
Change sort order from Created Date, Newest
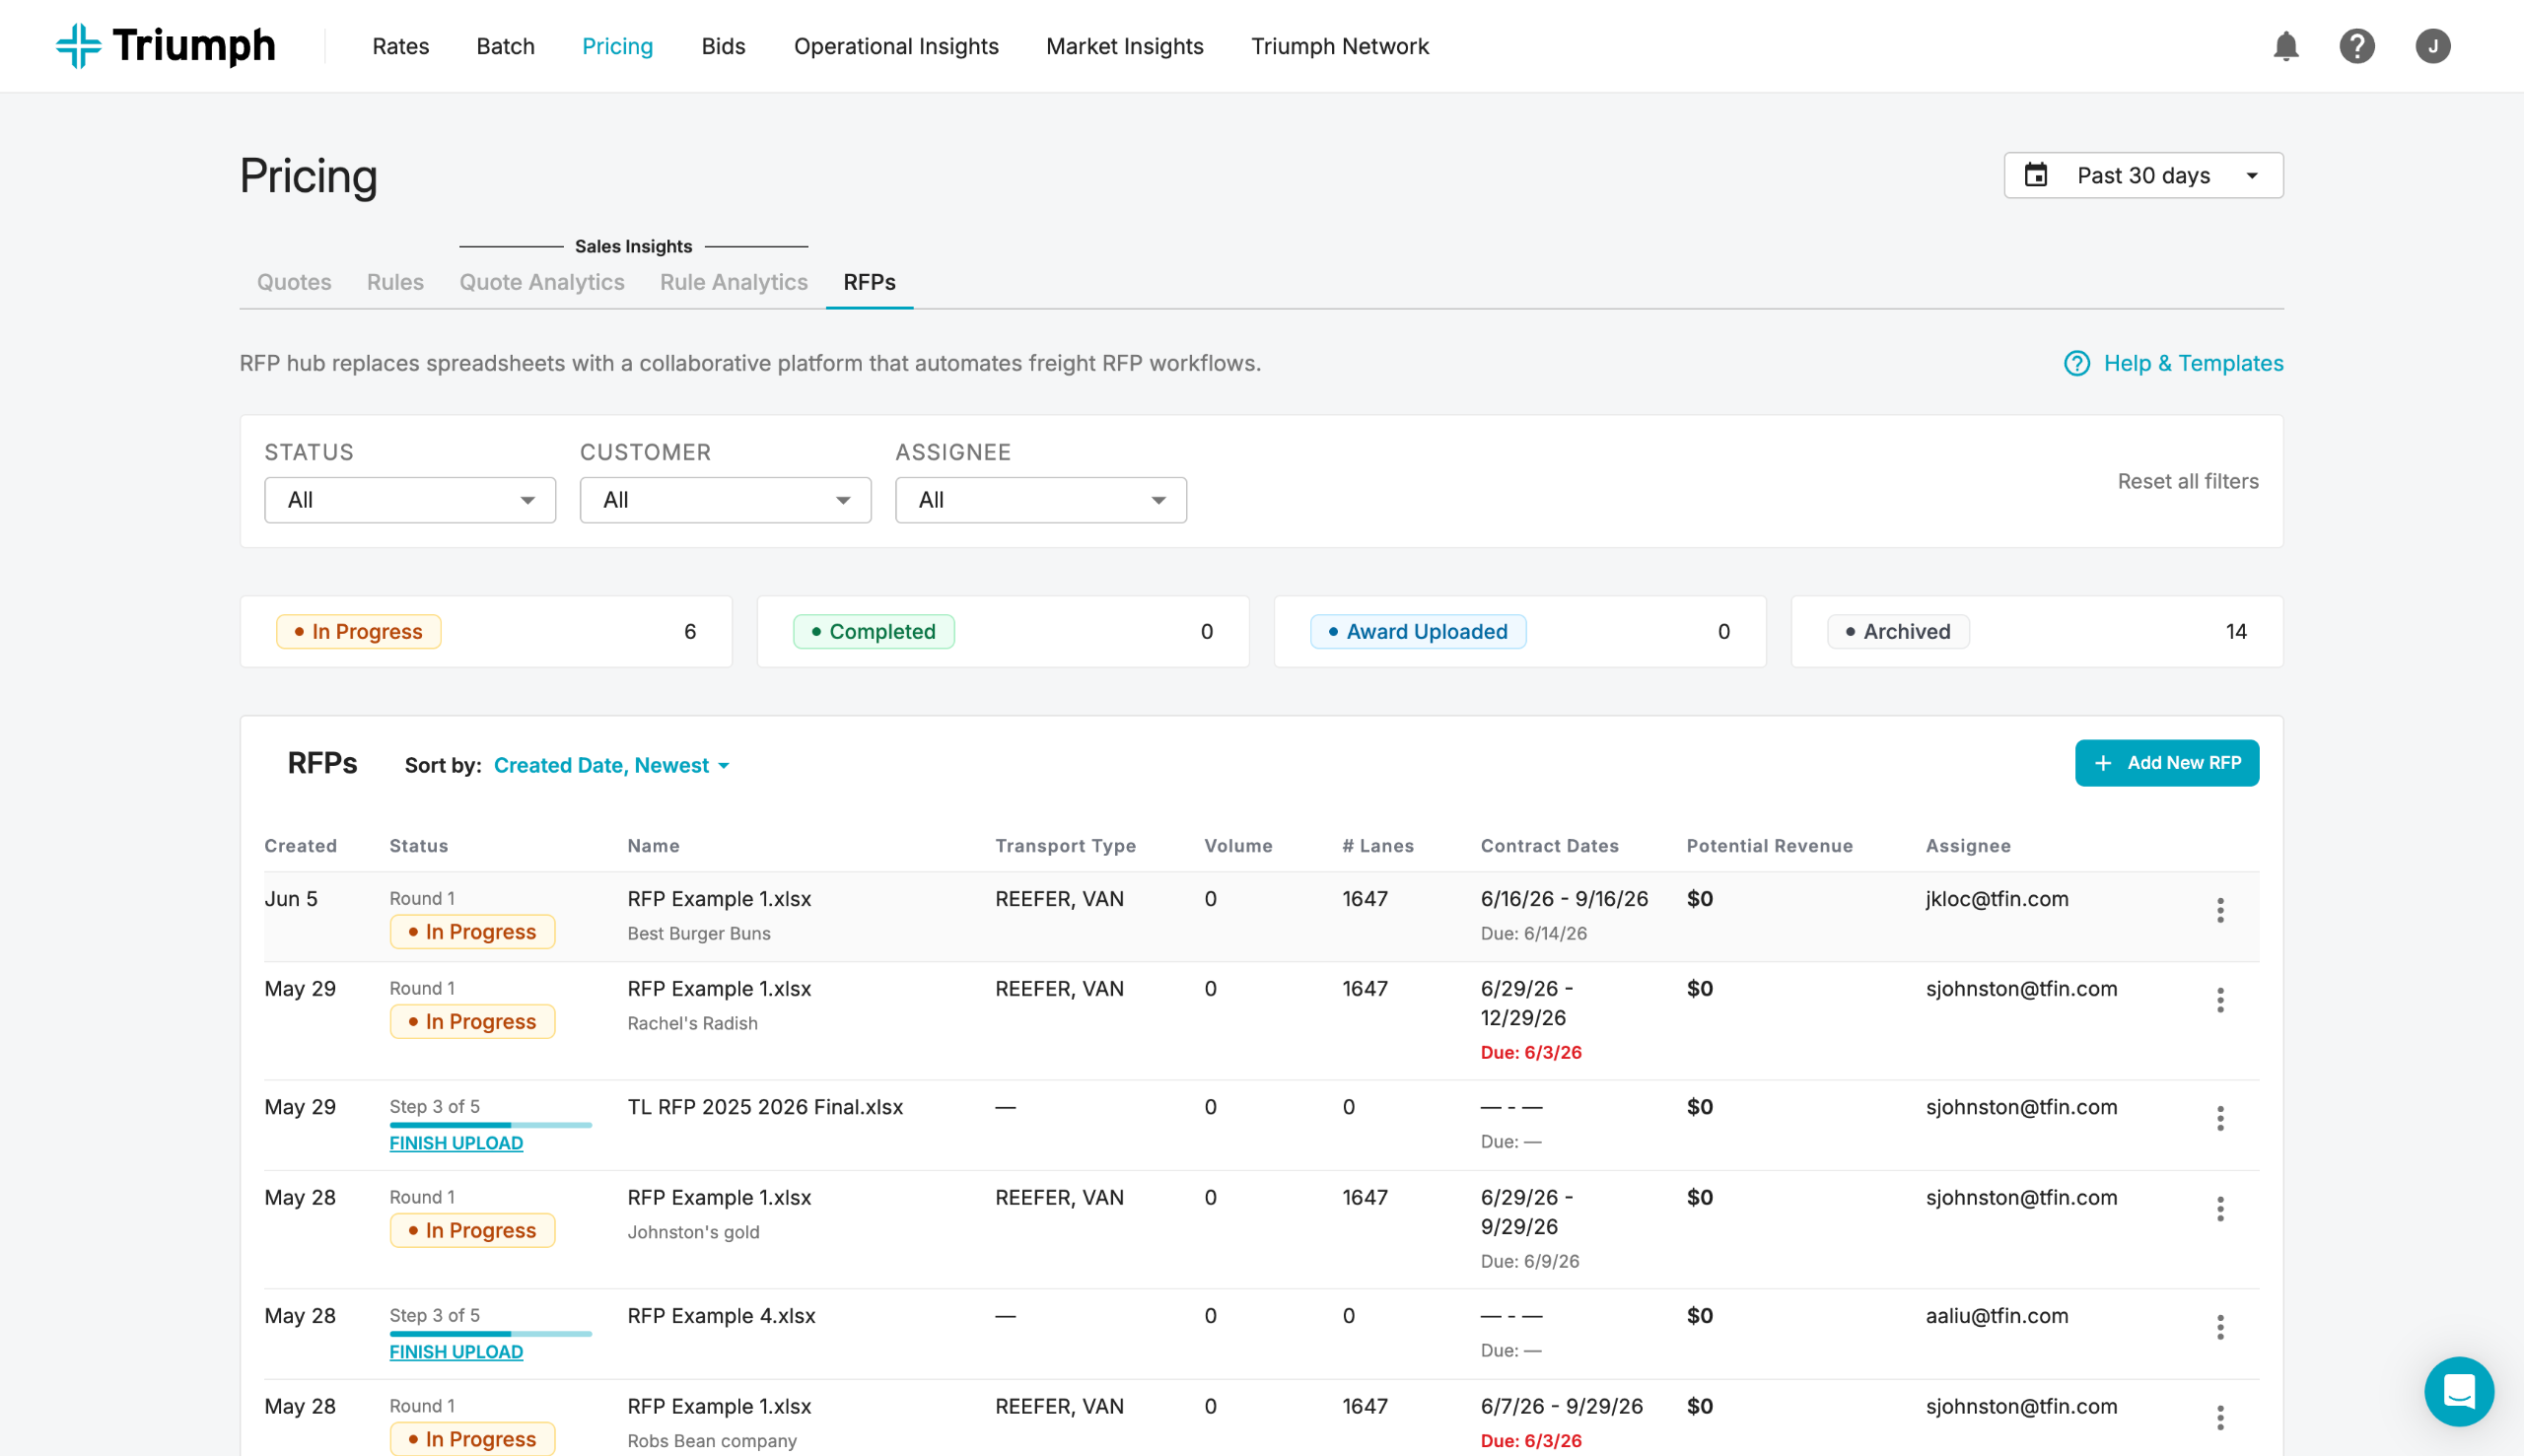[x=611, y=765]
